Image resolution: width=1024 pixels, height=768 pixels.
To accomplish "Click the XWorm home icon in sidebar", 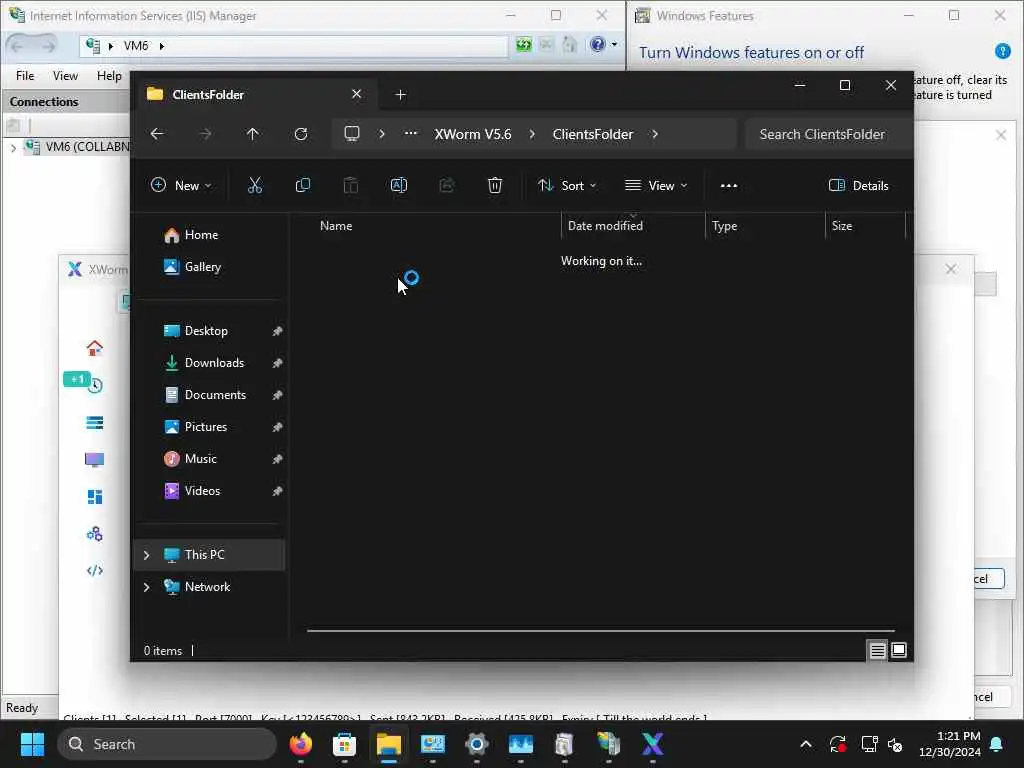I will pos(95,348).
